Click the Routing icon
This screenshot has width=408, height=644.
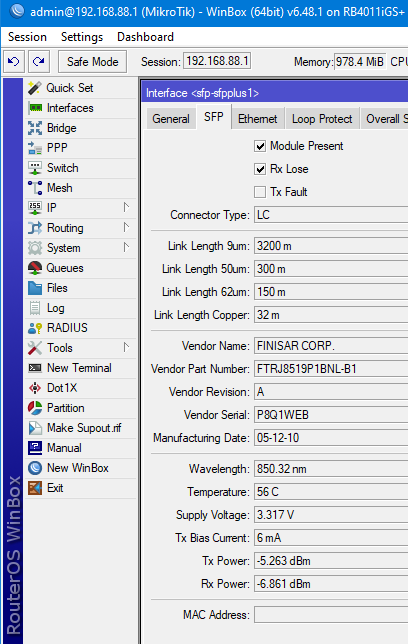(35, 228)
